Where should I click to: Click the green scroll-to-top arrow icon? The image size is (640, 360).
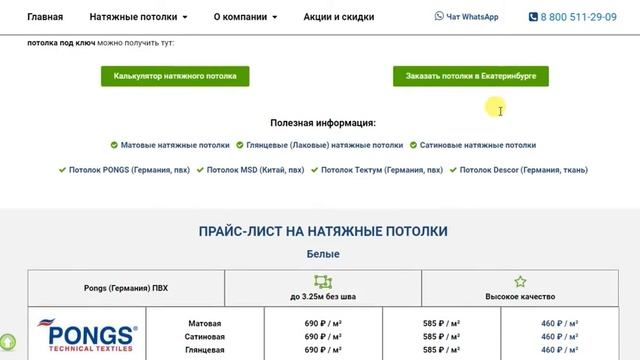(8, 342)
